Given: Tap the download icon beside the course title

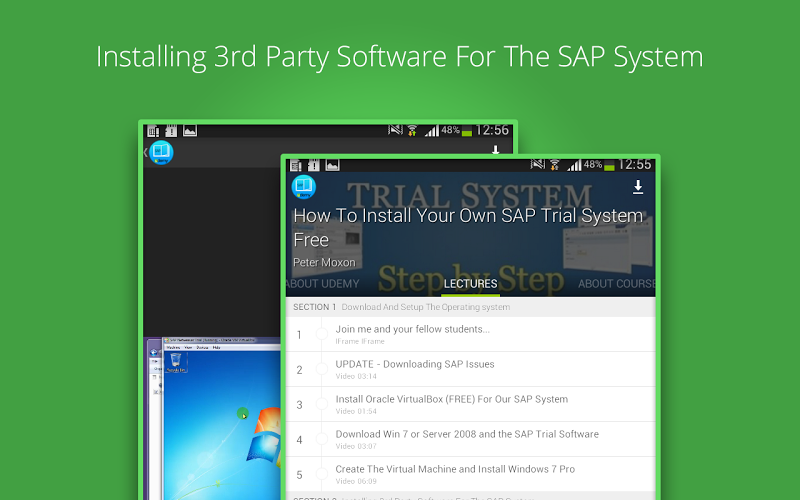Looking at the screenshot, I should pyautogui.click(x=638, y=188).
